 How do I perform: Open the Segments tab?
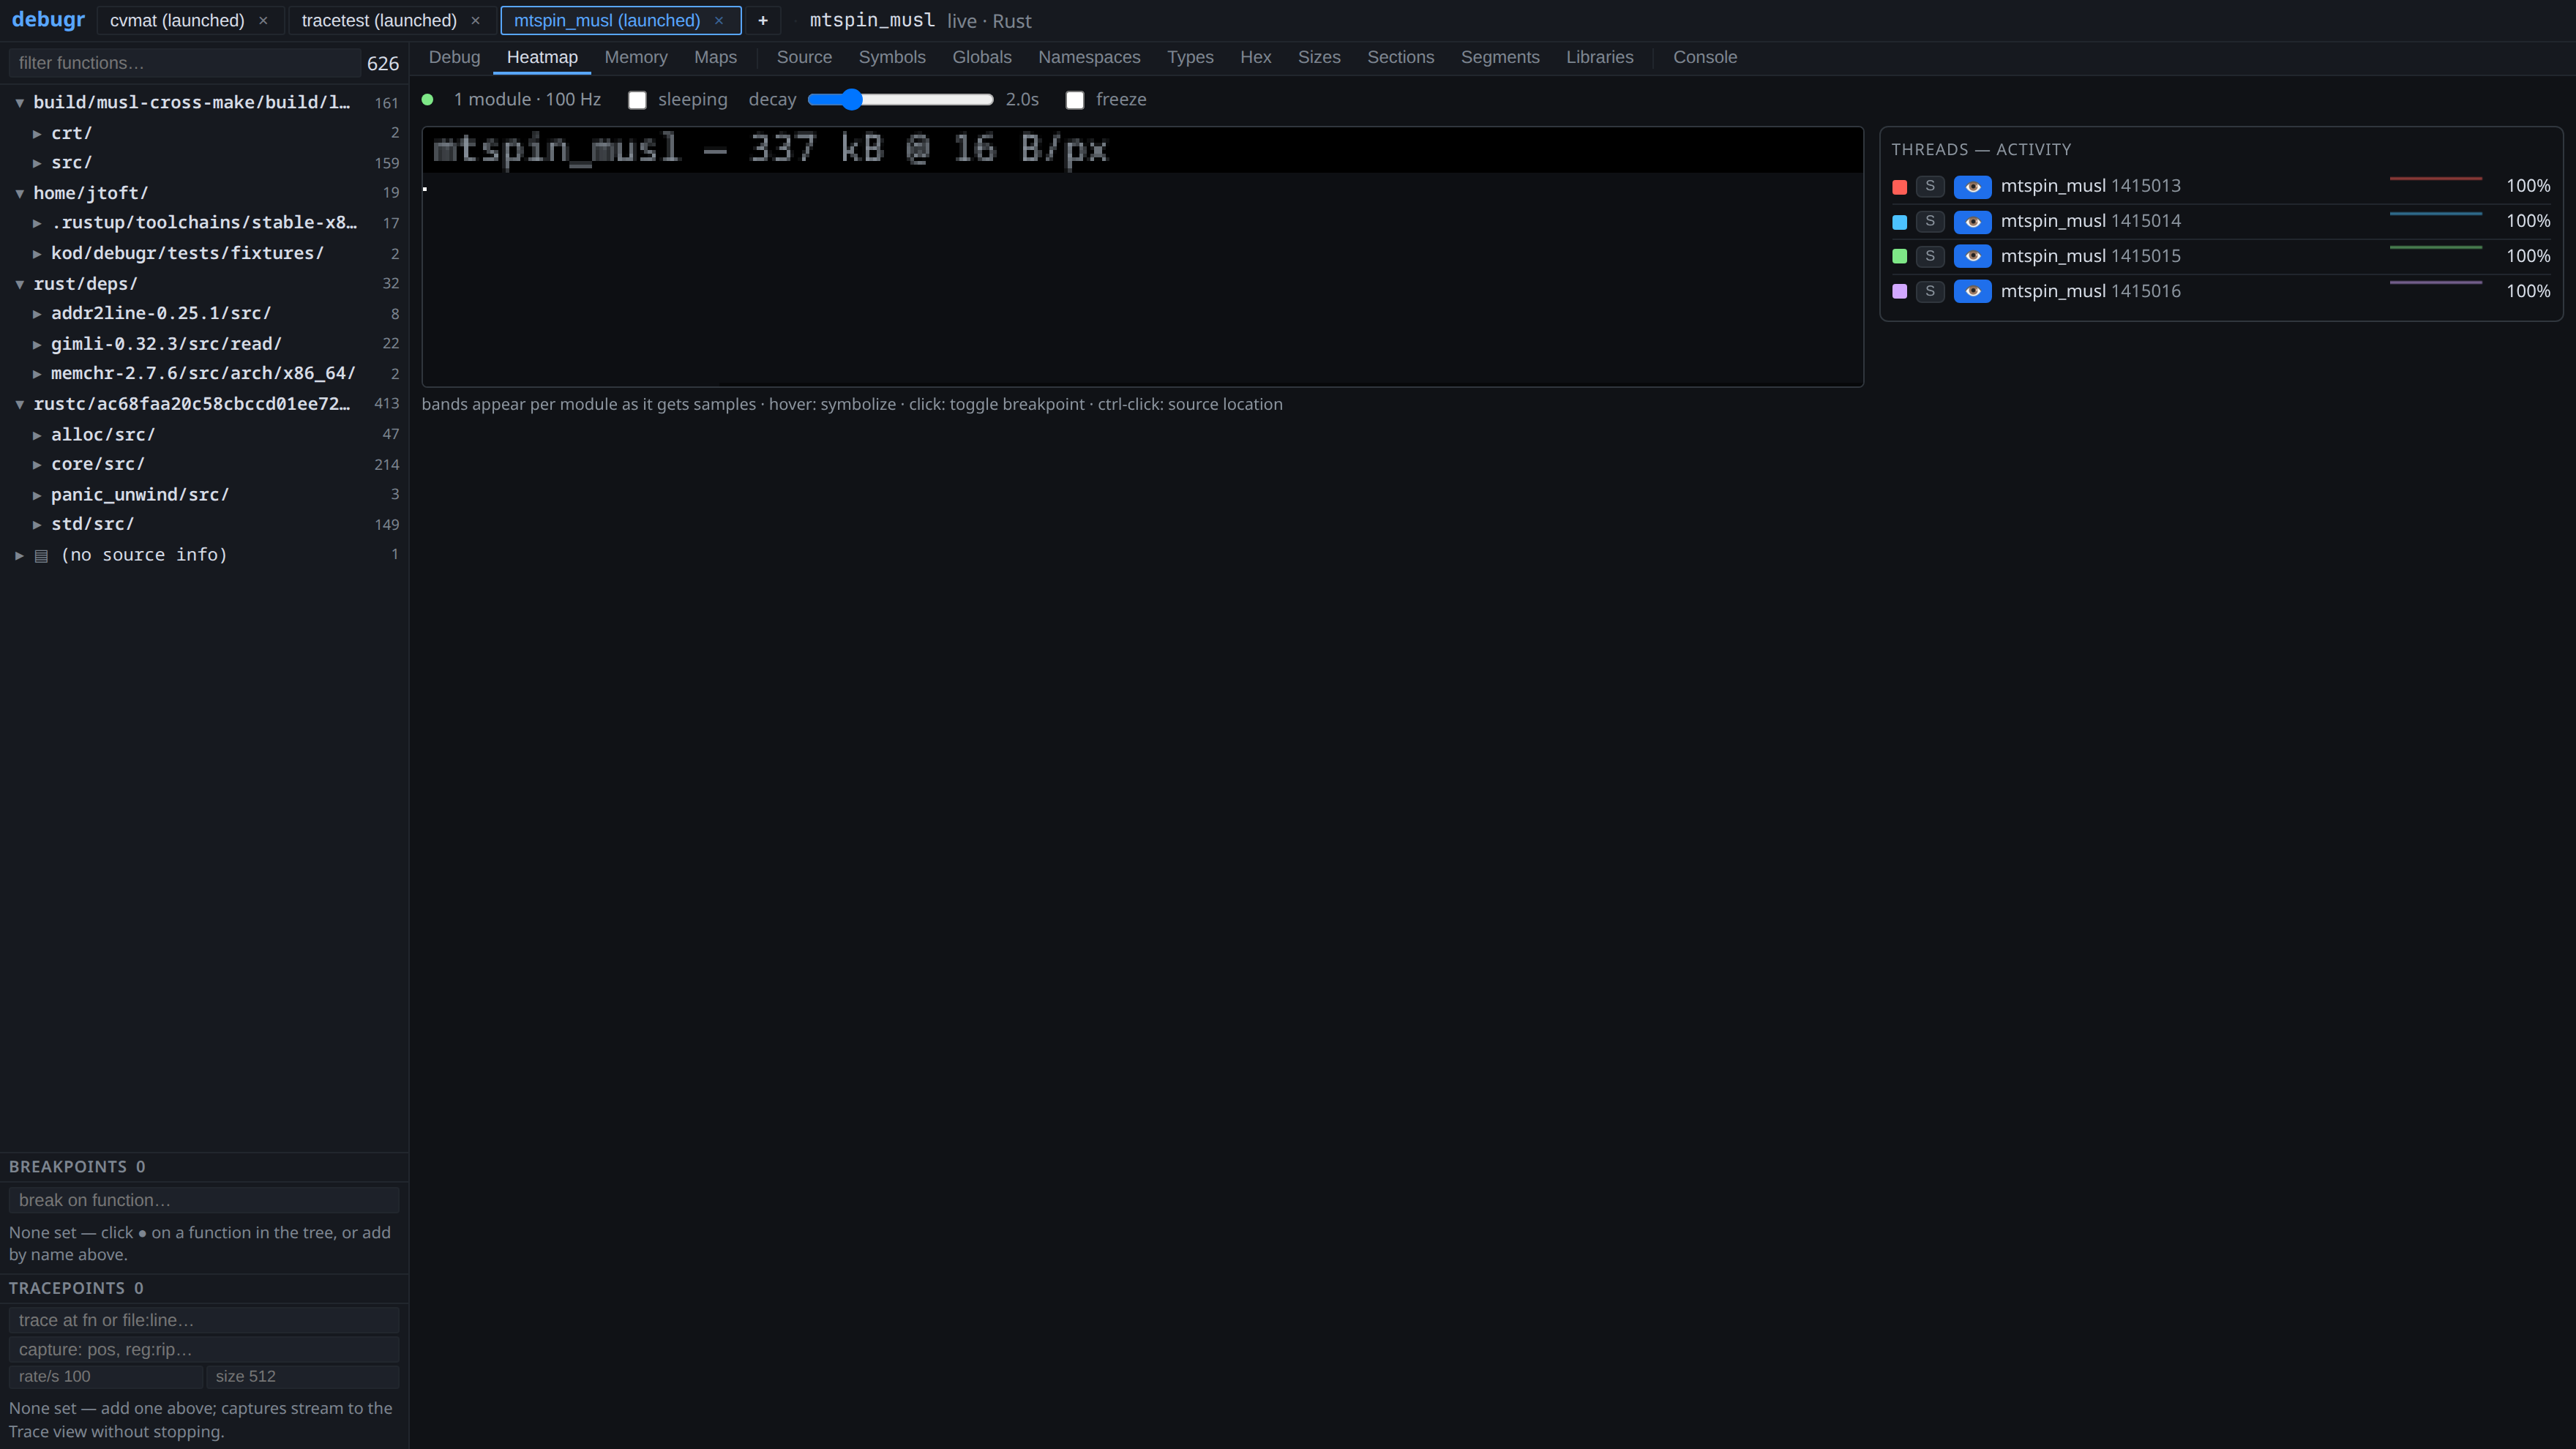click(x=1499, y=57)
